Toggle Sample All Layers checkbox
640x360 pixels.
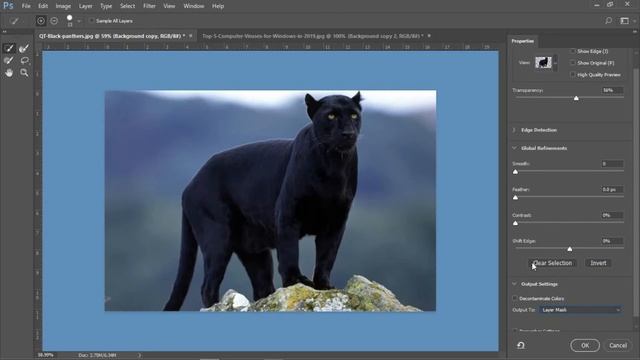pos(91,21)
